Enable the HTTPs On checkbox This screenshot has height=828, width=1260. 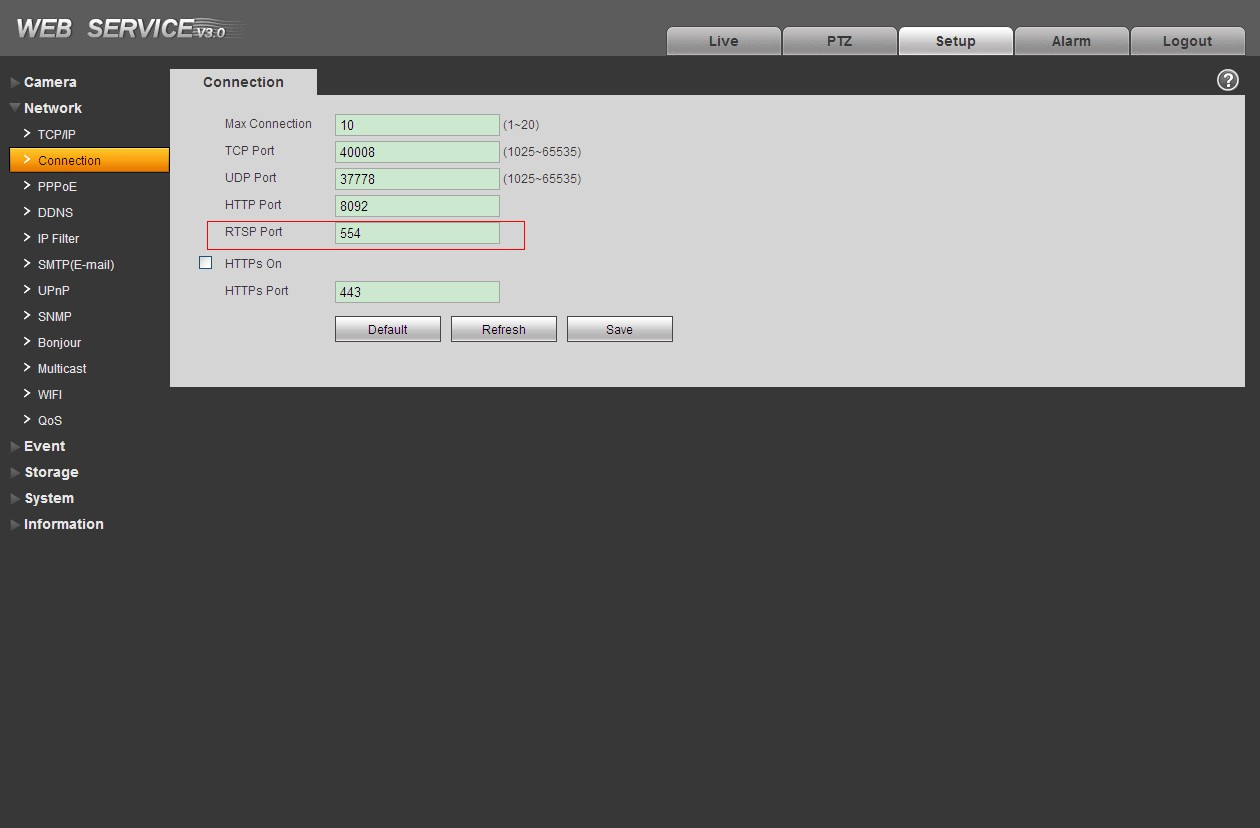[206, 263]
